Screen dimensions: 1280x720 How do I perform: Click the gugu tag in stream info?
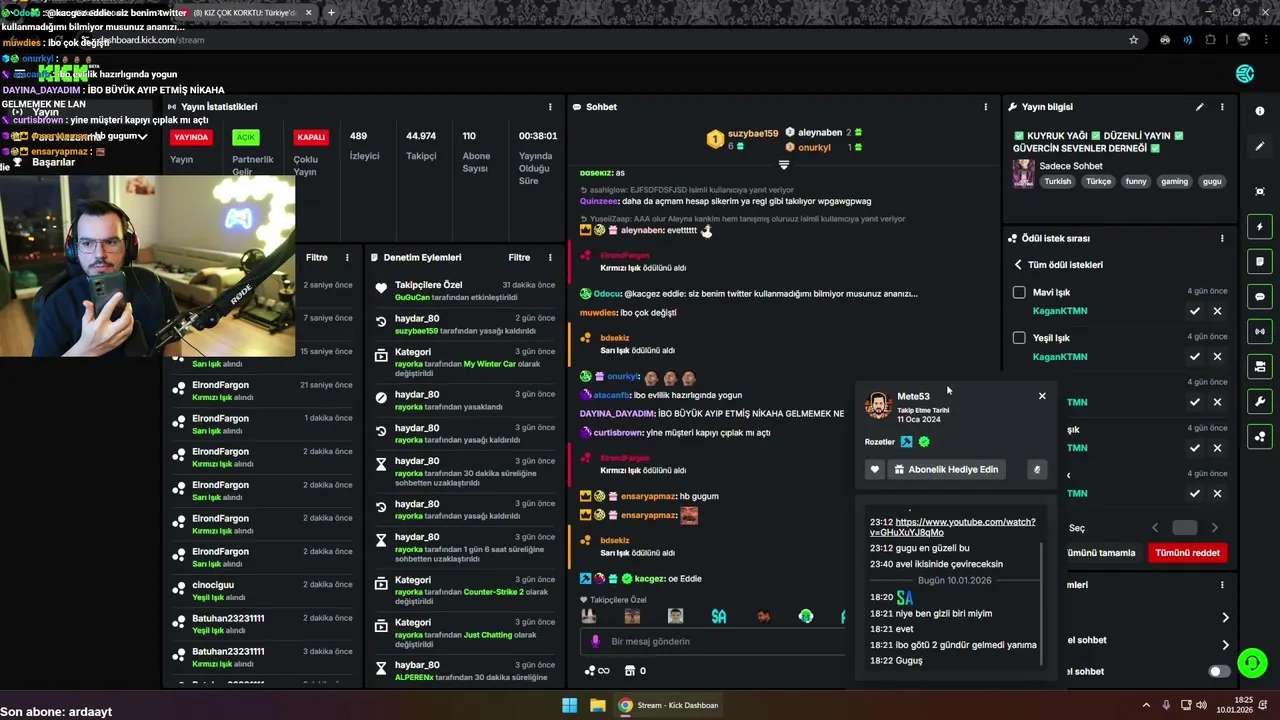tap(1212, 182)
